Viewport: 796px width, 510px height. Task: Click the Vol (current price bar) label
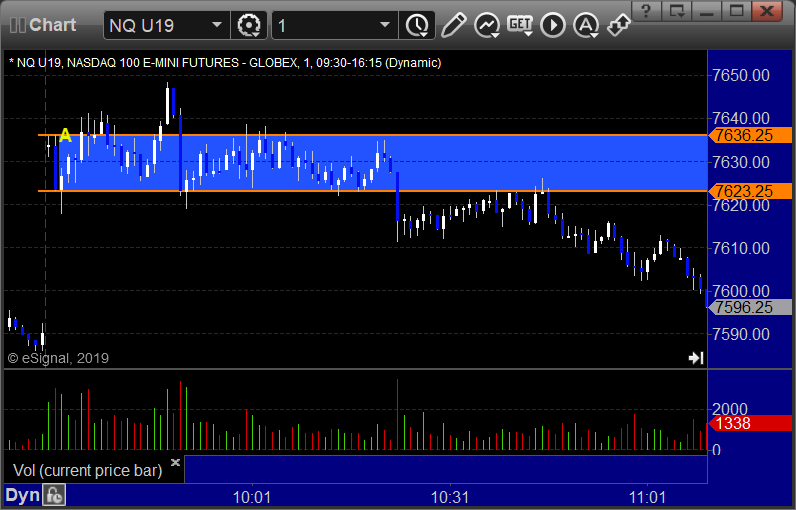[87, 470]
